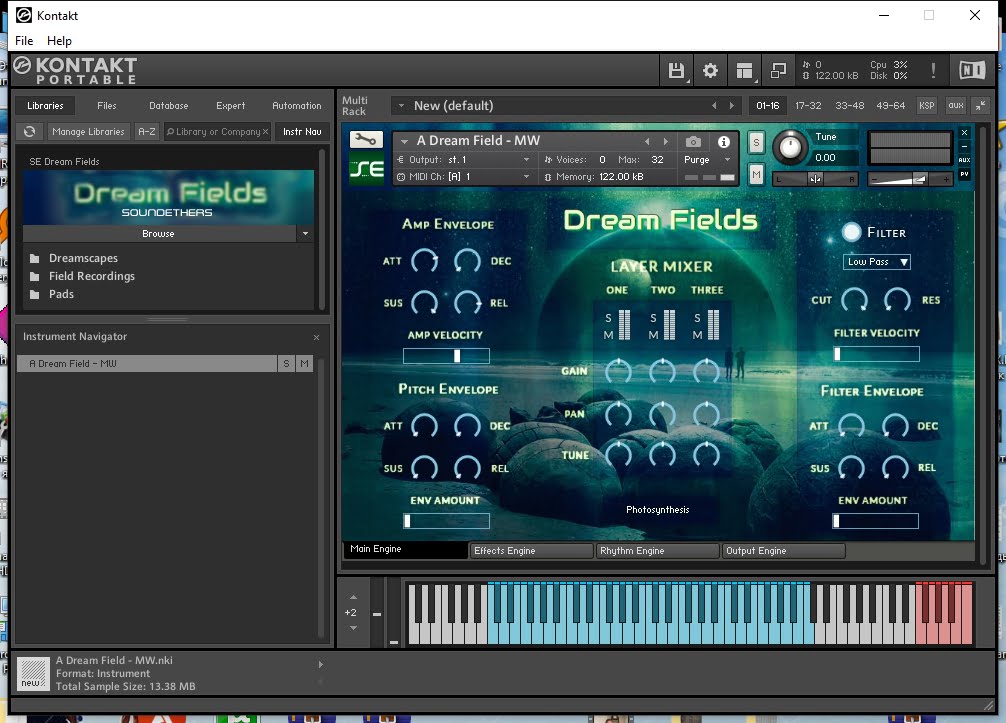Mute A Dream Field in Instrument Navigator
Viewport: 1006px width, 723px height.
[x=304, y=364]
